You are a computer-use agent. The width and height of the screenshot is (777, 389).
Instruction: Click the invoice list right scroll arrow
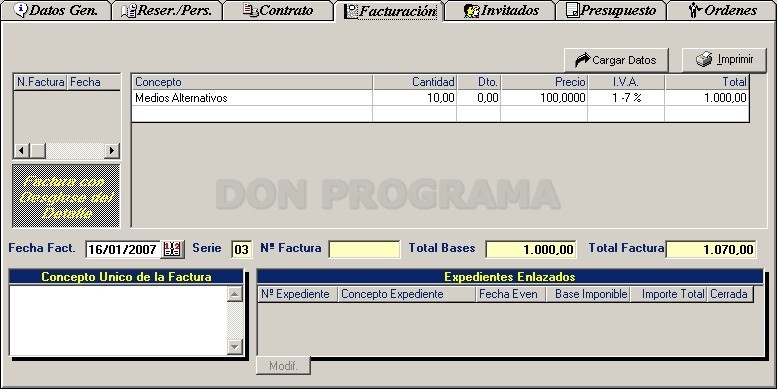click(111, 150)
